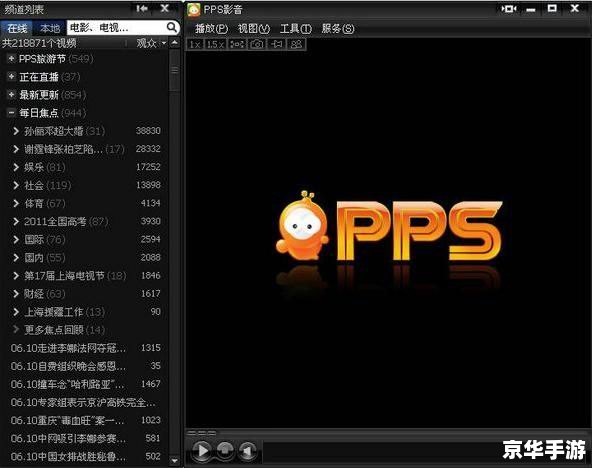592x468 pixels.
Task: Select the 06.10自费组织晚会感恩 video
Action: pos(68,366)
